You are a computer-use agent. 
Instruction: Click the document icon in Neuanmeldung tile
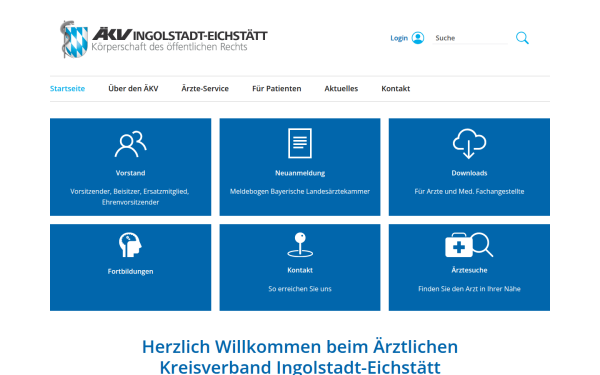click(300, 143)
